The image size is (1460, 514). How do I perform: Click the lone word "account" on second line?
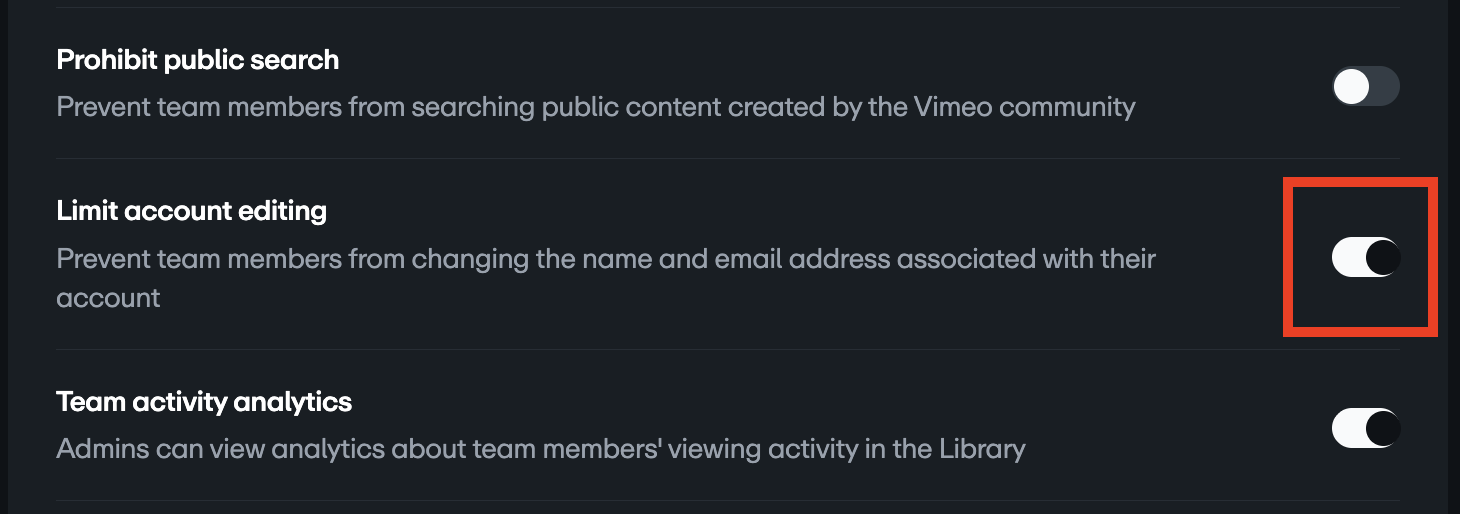108,298
